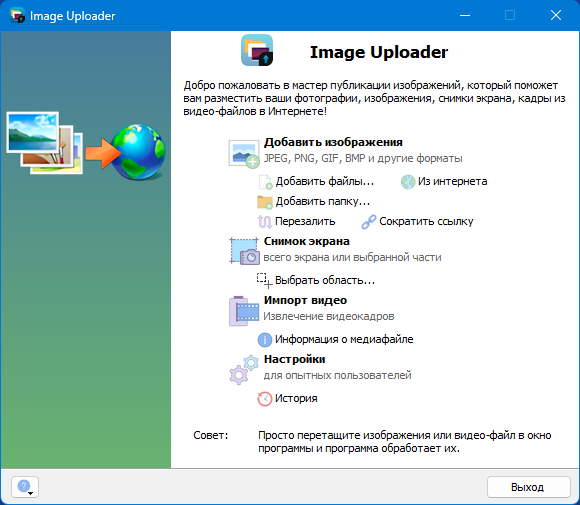Click the chain link icon for shortening links

click(x=369, y=222)
